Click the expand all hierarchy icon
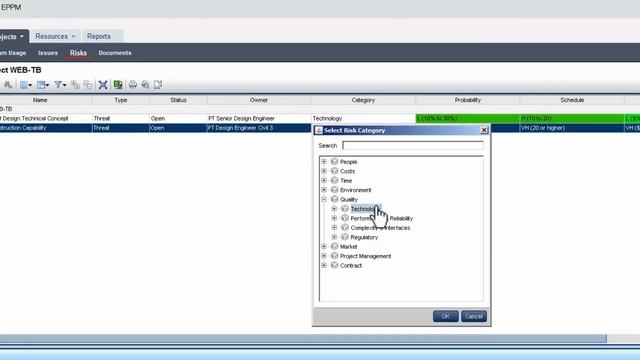640x360 pixels. [x=75, y=84]
